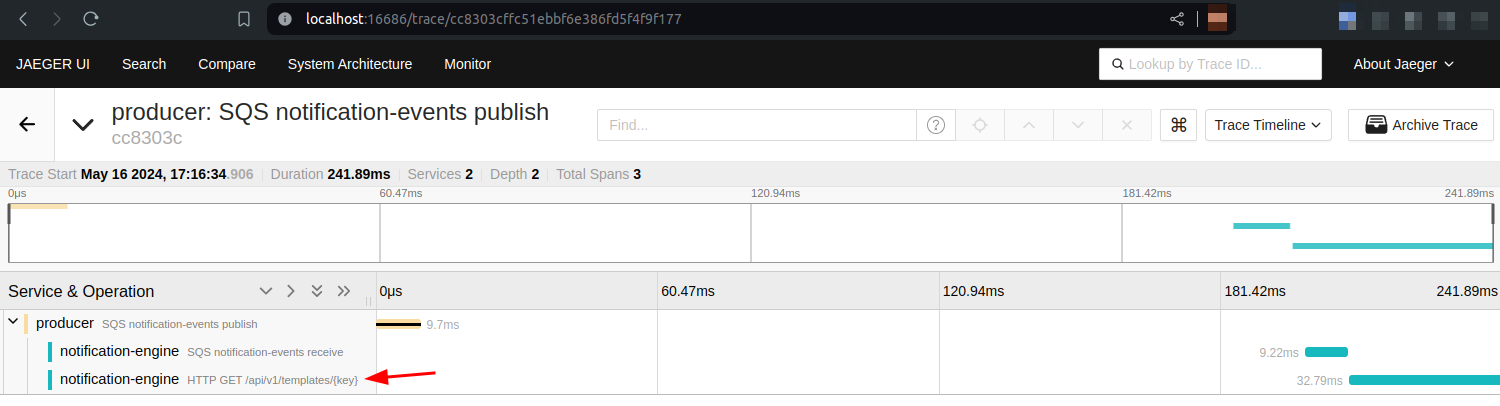The height and width of the screenshot is (406, 1500).
Task: Reload the browser page
Action: tap(91, 19)
